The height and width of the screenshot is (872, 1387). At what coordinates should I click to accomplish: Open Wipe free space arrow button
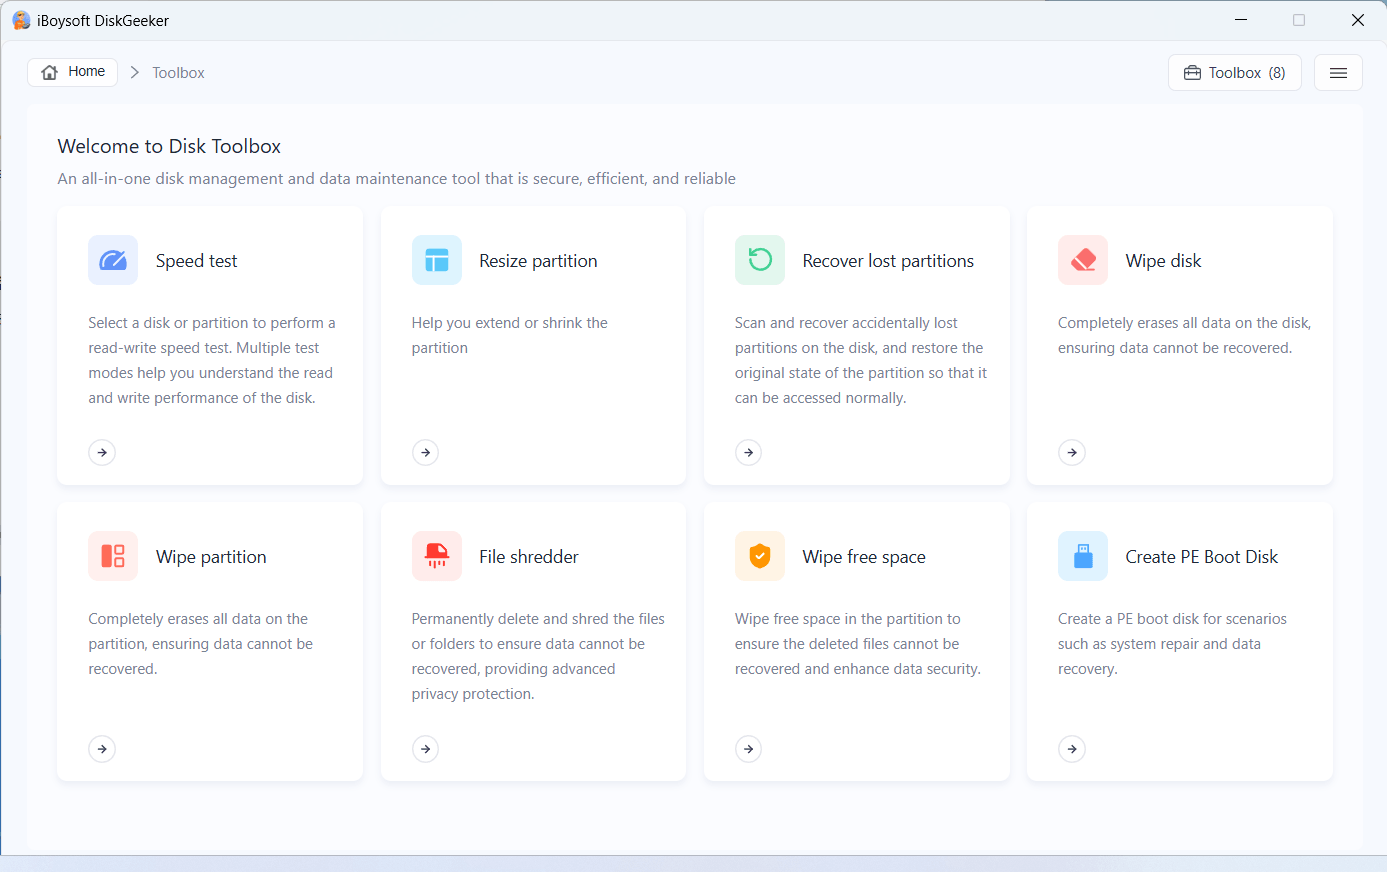pos(749,749)
